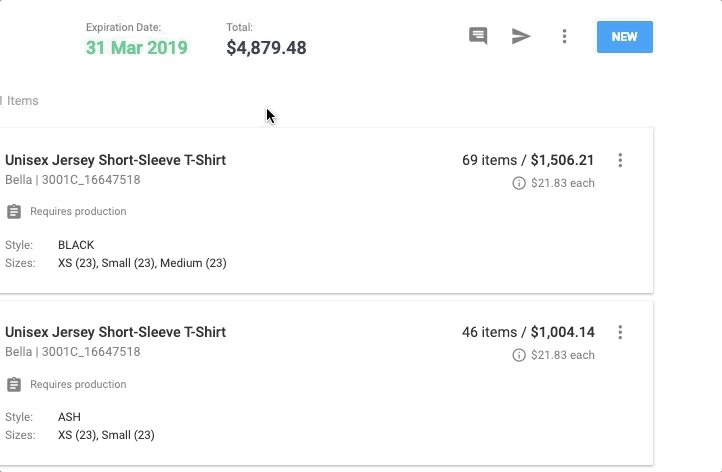Click the Items section heading
Screen dimensions: 722x472
click(x=22, y=101)
